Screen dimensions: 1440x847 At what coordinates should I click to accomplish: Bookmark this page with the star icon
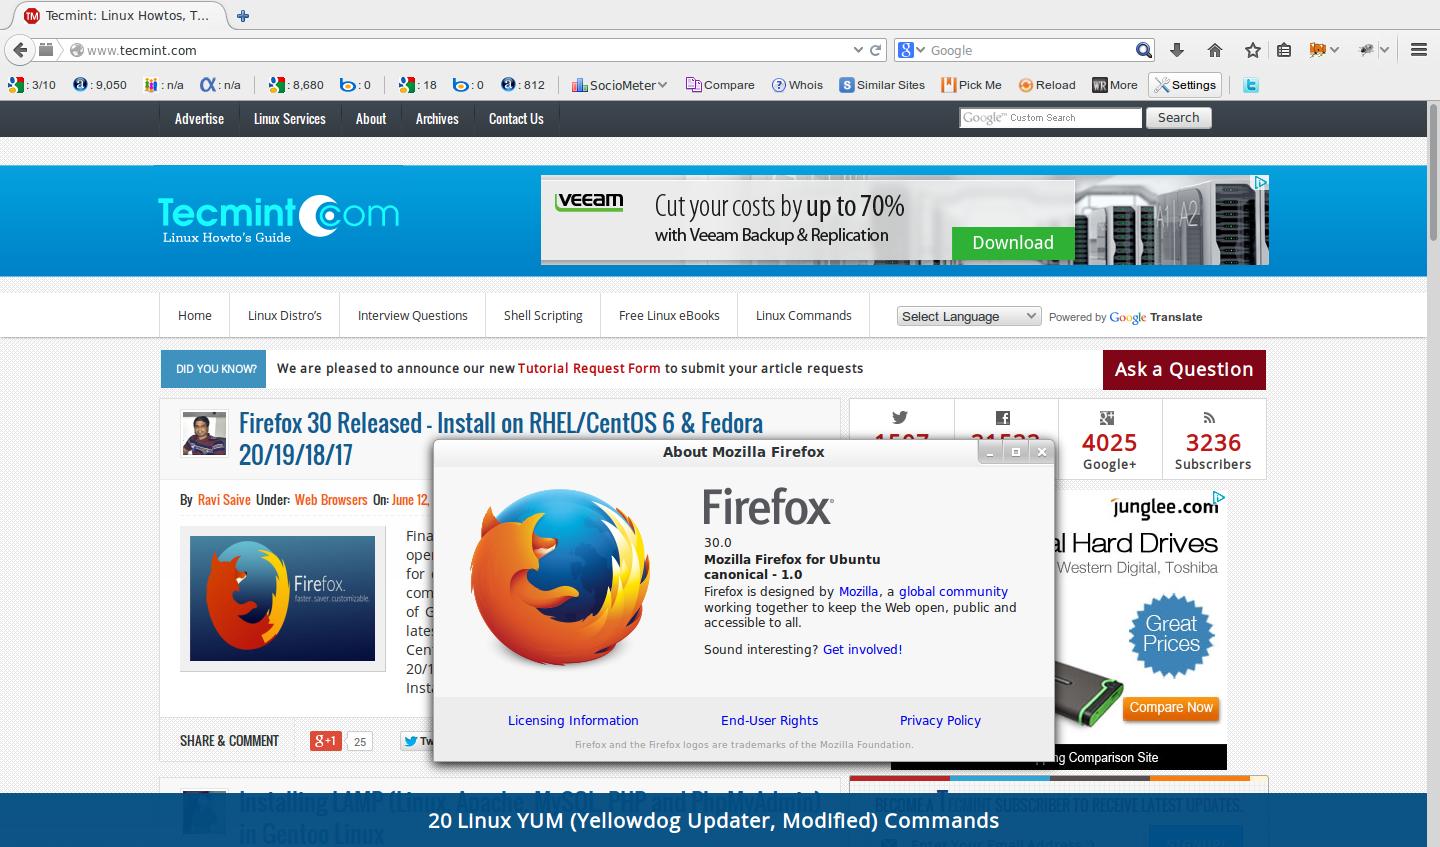pos(1252,50)
